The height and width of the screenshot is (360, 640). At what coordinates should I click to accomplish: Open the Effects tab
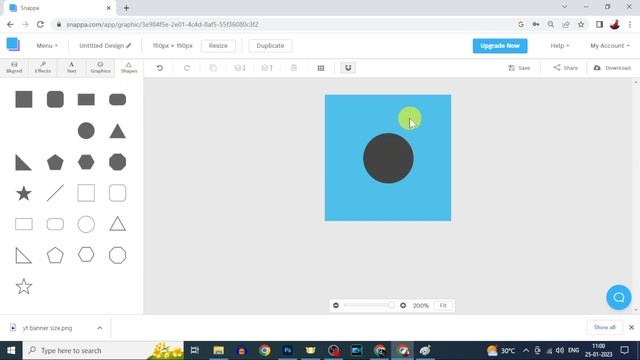[x=43, y=68]
